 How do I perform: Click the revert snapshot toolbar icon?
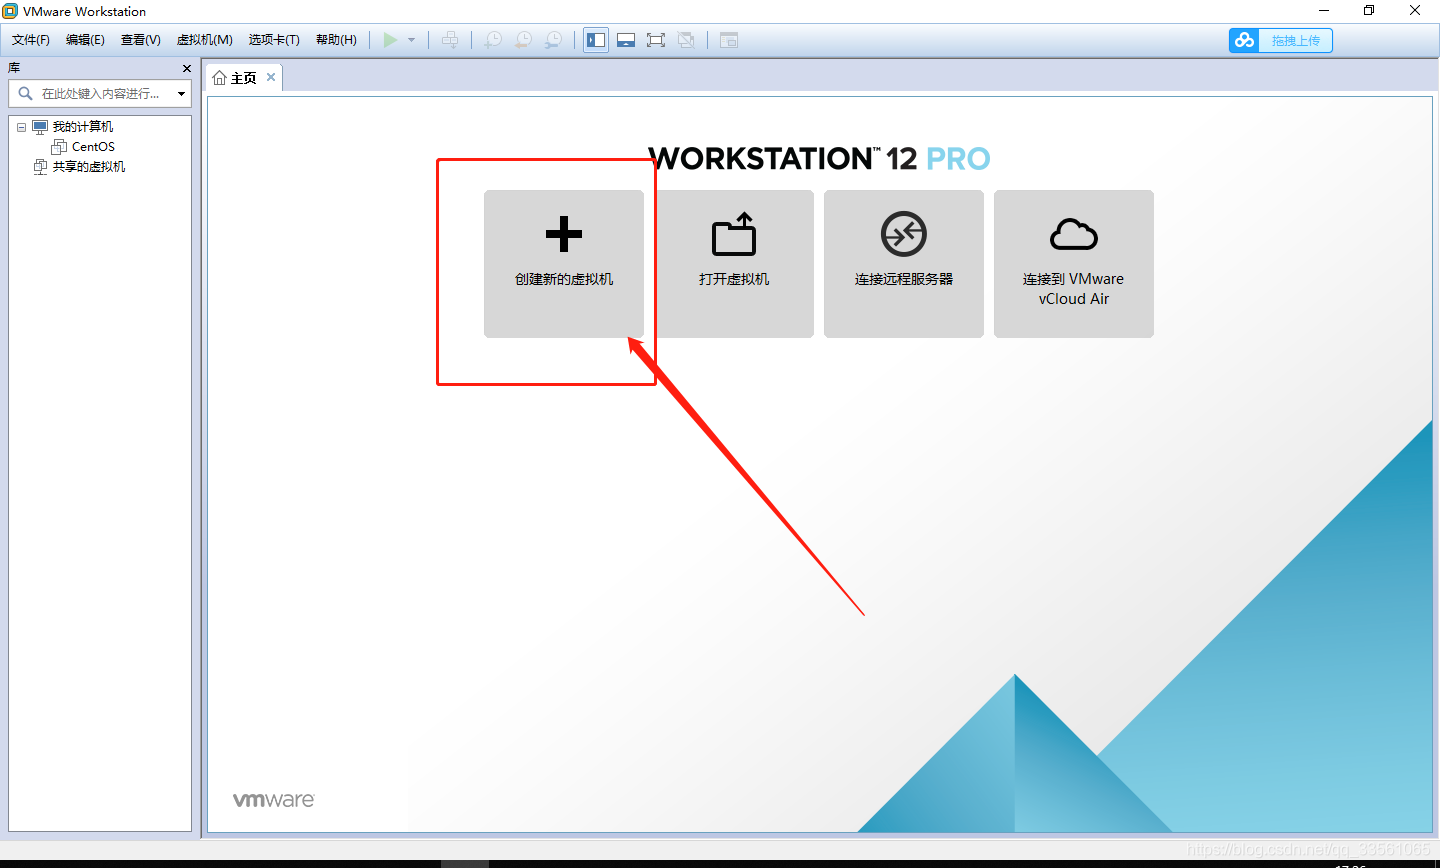click(x=523, y=40)
